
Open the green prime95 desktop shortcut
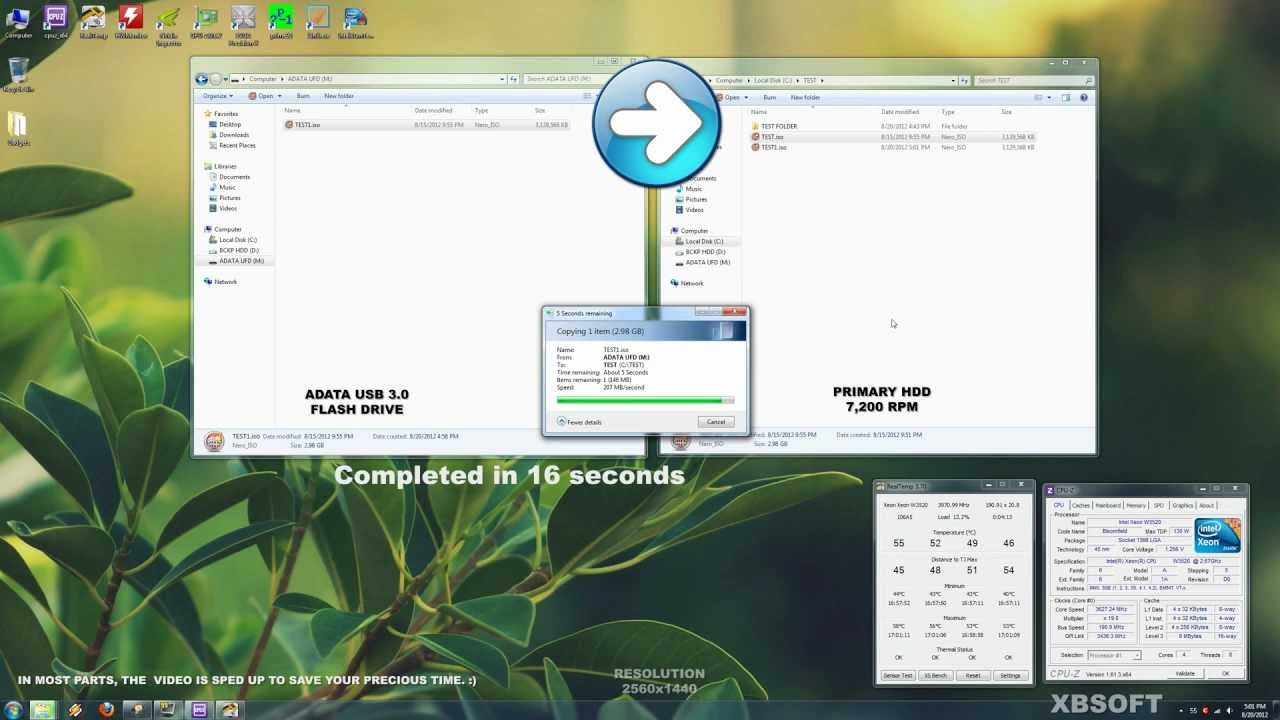(281, 20)
